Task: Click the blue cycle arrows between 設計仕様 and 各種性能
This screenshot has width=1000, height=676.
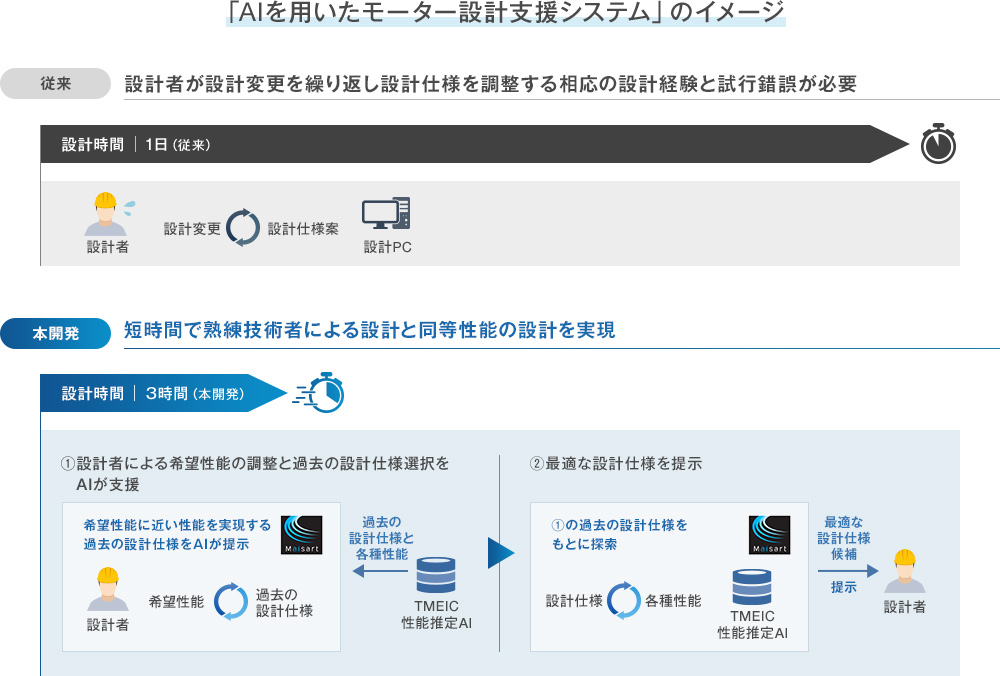Action: click(623, 601)
